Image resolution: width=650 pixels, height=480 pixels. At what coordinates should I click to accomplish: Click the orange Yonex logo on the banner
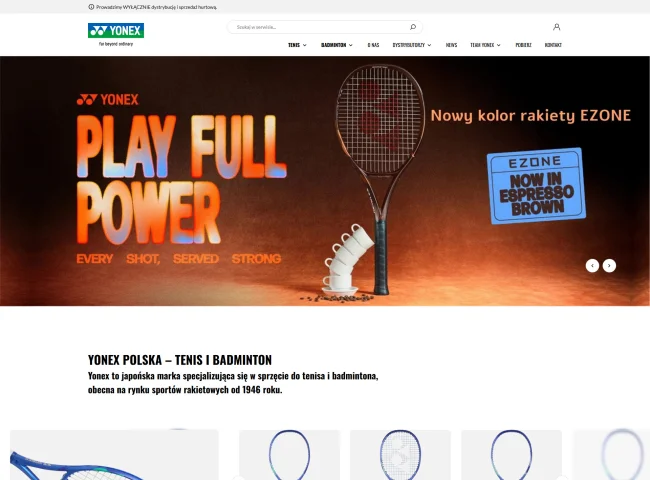point(108,99)
